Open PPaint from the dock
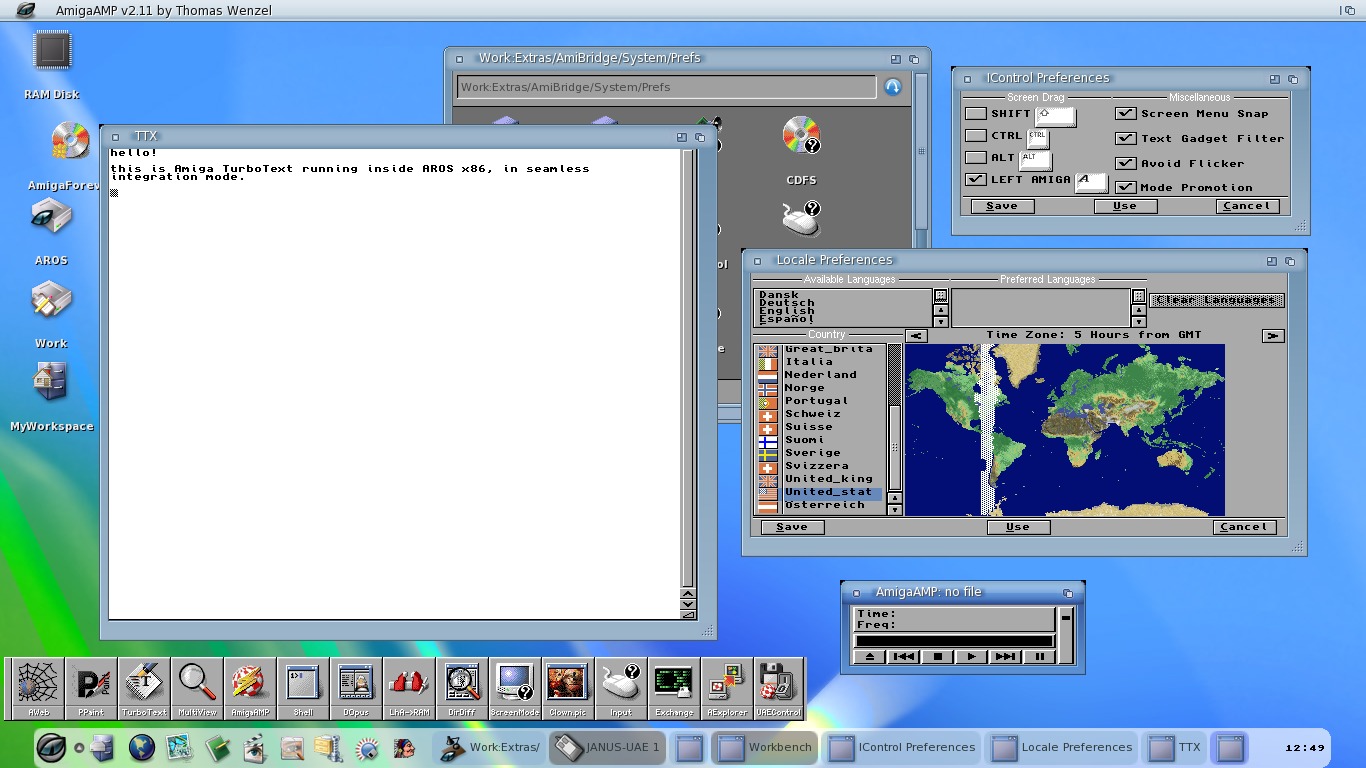The height and width of the screenshot is (768, 1366). [92, 688]
